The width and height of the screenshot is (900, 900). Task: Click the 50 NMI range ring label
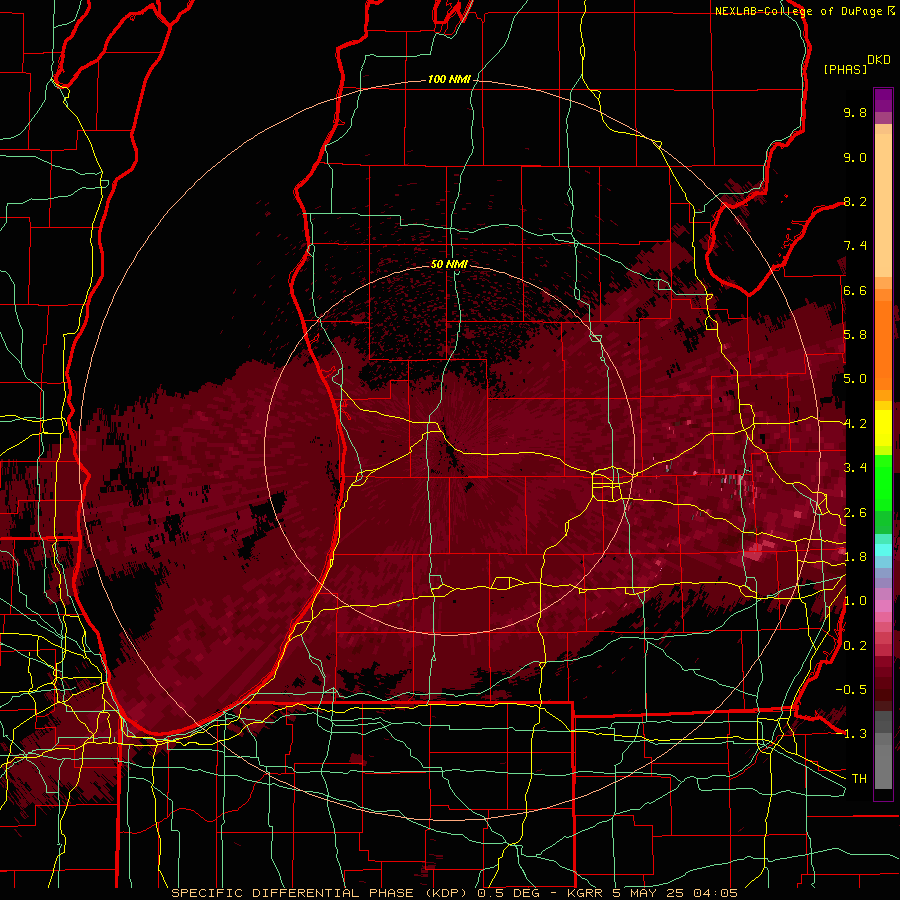[449, 264]
